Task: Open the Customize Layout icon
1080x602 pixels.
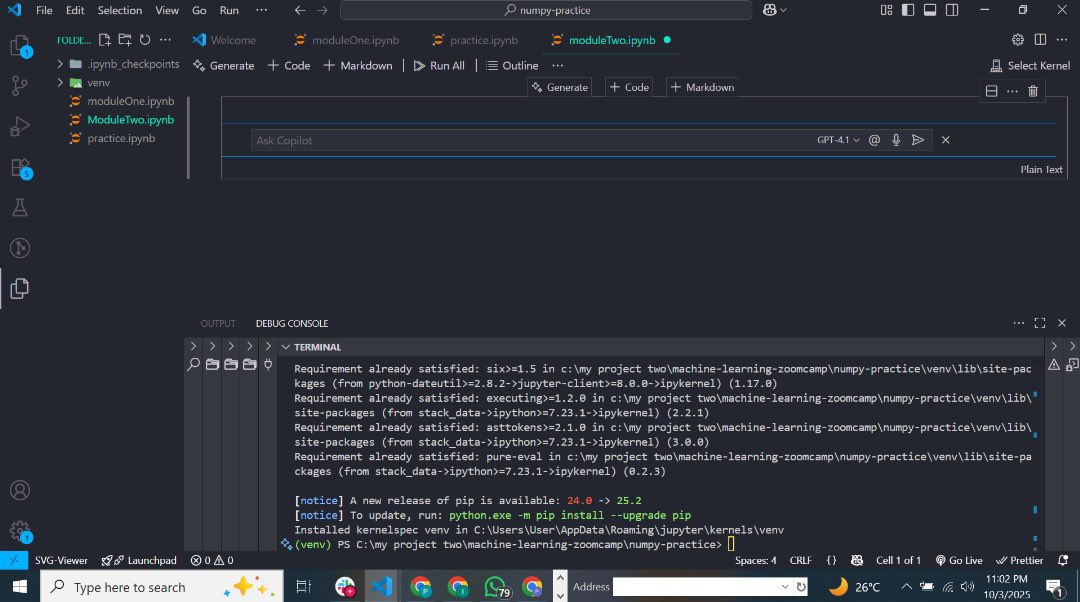Action: coord(886,10)
